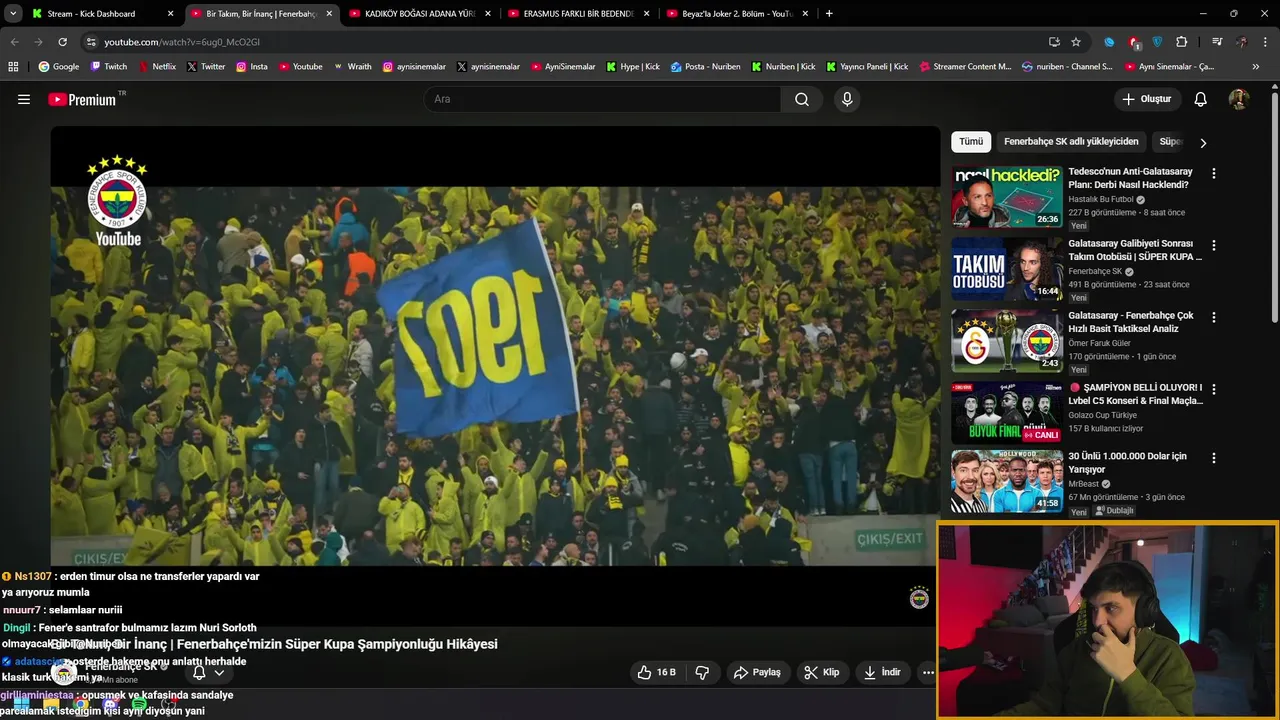Select Fenerbahçe SK adlı yükleyiciden chip
Screen dimensions: 1280x720
1071,142
